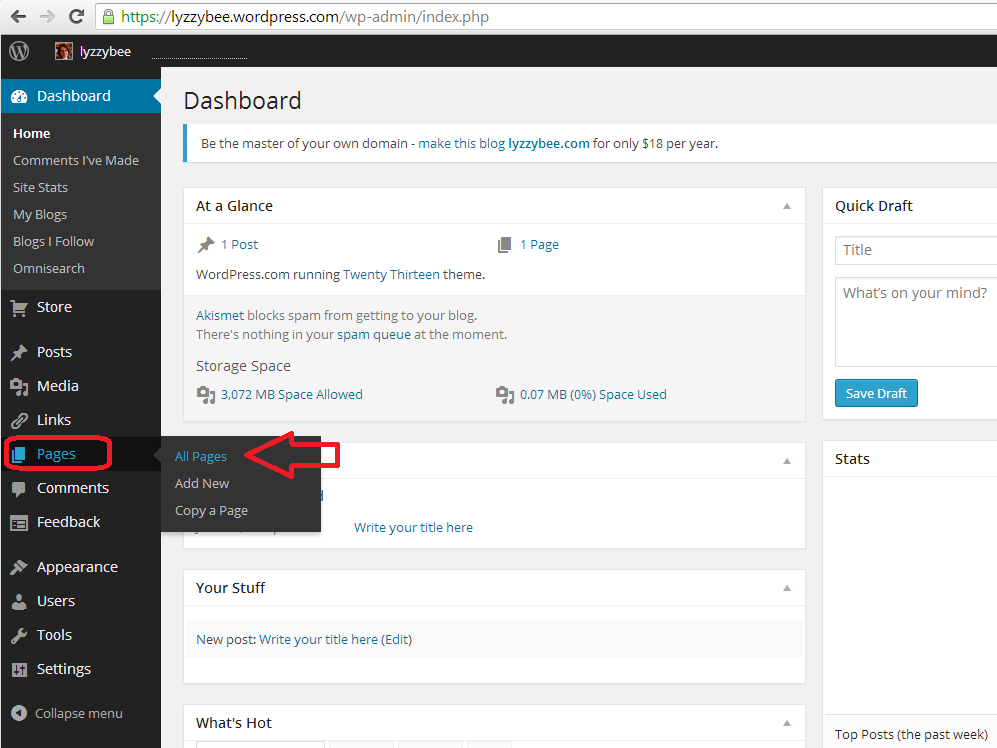Click the Comments speech bubble icon
997x748 pixels.
pos(19,488)
